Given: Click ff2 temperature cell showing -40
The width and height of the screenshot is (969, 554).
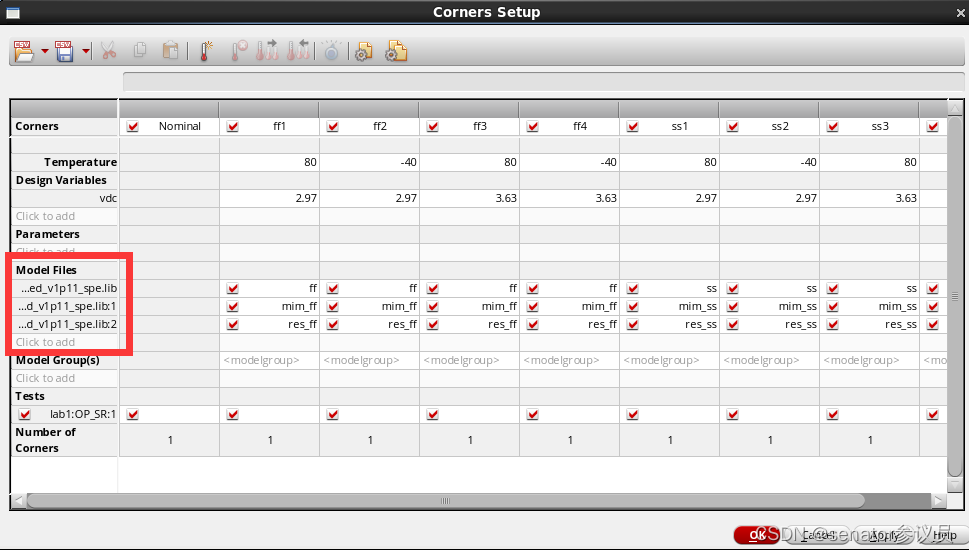Looking at the screenshot, I should tap(370, 162).
